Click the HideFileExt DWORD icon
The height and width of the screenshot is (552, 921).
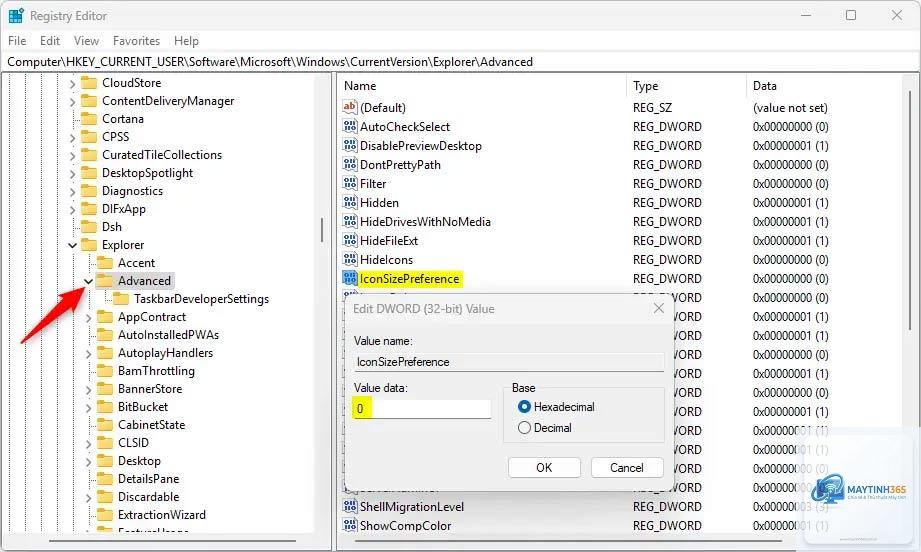(349, 240)
